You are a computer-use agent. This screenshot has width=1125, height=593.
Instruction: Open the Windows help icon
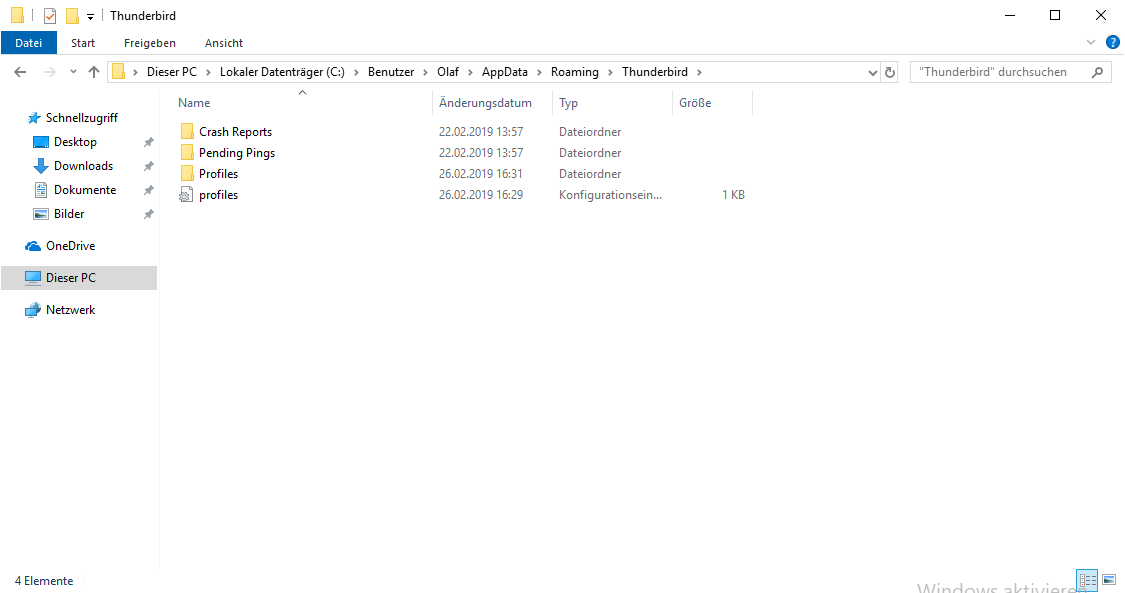pos(1113,42)
